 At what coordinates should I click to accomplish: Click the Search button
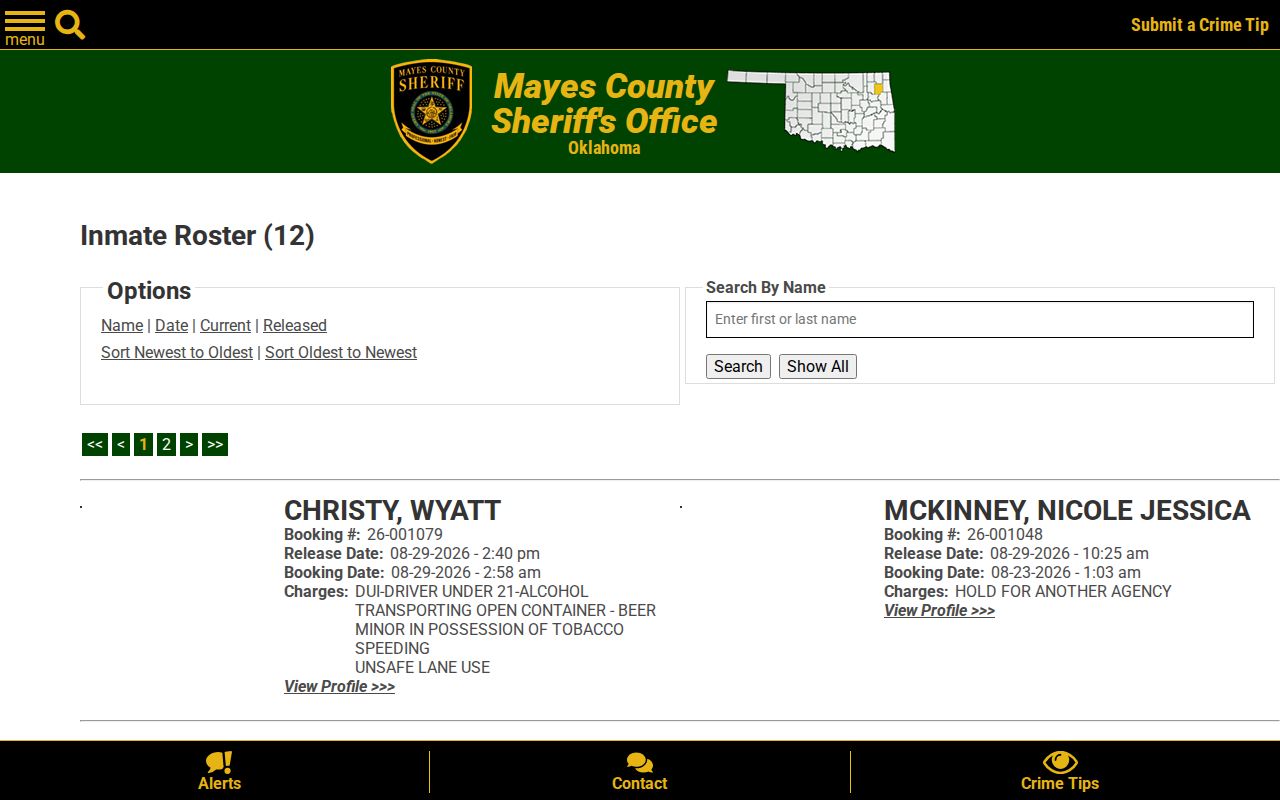[x=738, y=366]
